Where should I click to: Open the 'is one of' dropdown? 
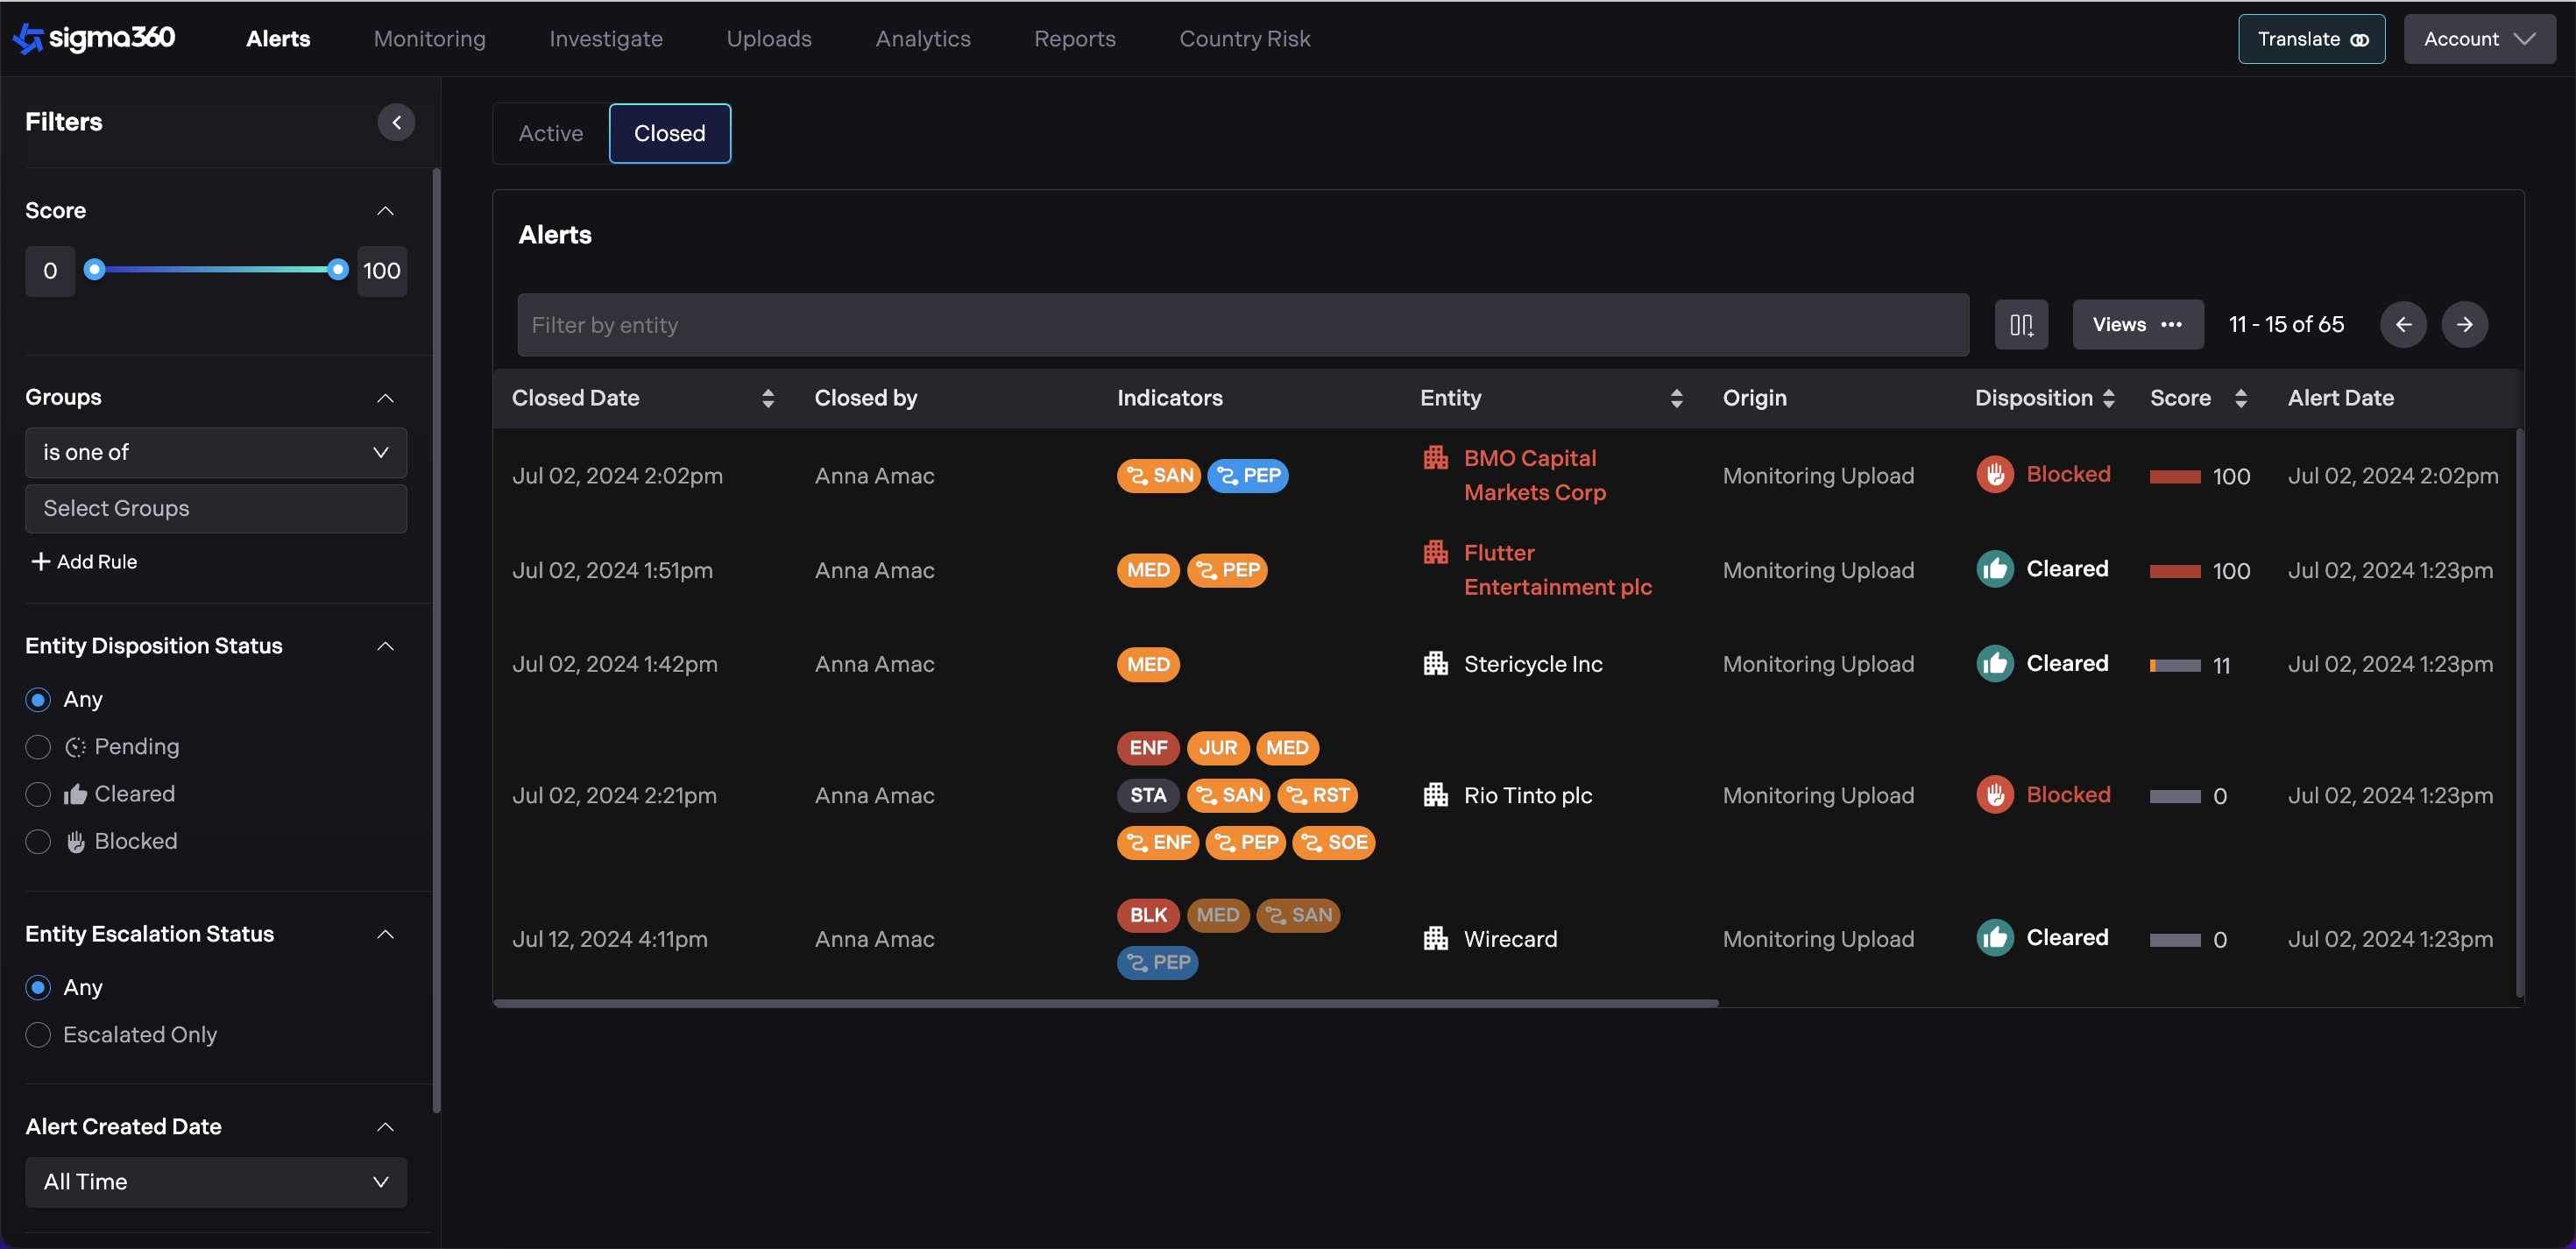tap(215, 453)
